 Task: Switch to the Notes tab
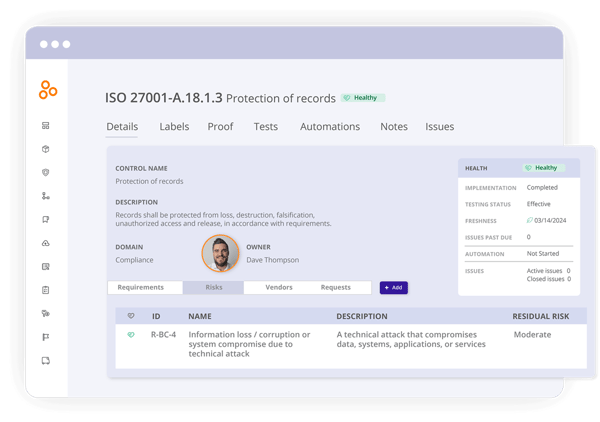[394, 127]
